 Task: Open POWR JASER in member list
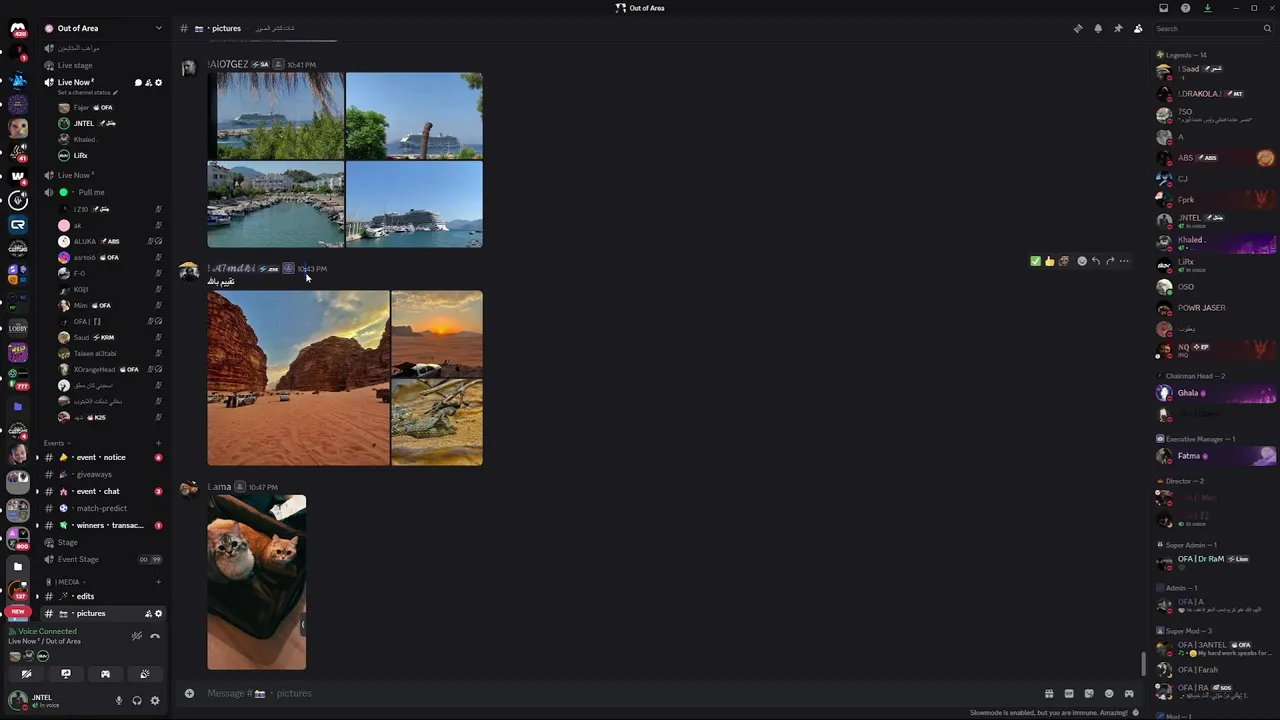(1216, 308)
